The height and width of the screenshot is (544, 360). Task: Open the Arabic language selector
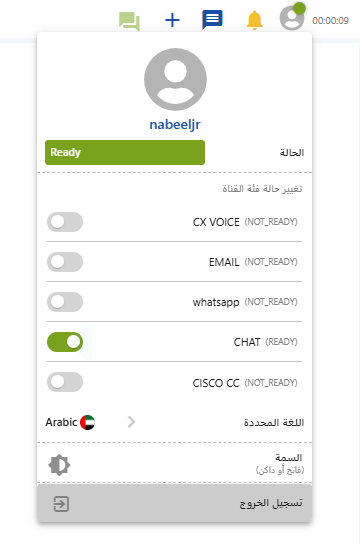70,422
